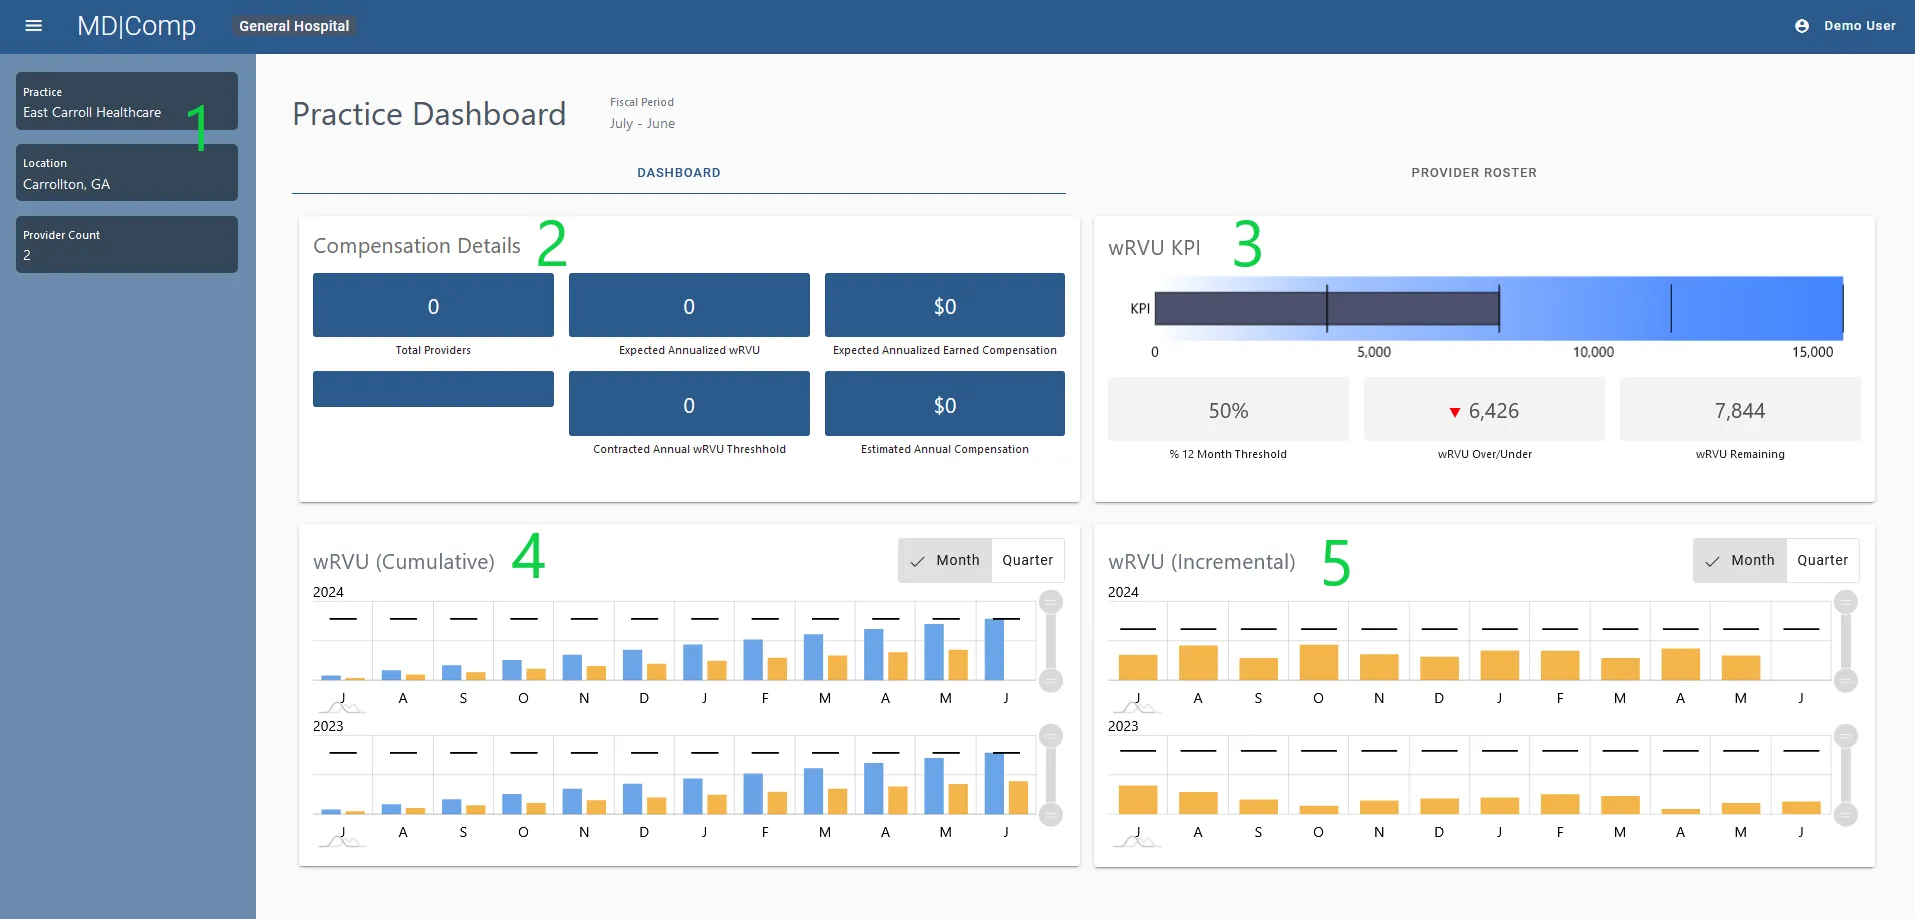This screenshot has width=1915, height=919.
Task: Switch to the Provider Roster tab
Action: 1473,172
